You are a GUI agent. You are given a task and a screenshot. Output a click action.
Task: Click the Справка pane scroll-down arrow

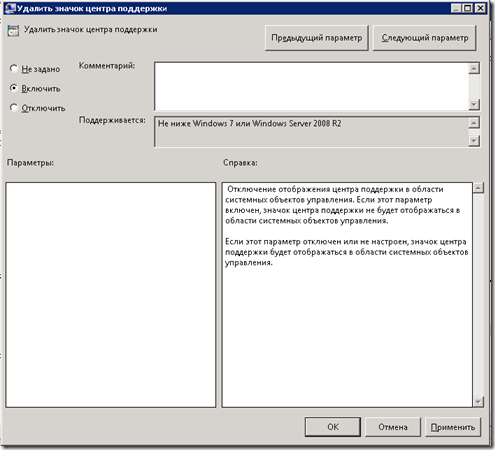pyautogui.click(x=478, y=401)
